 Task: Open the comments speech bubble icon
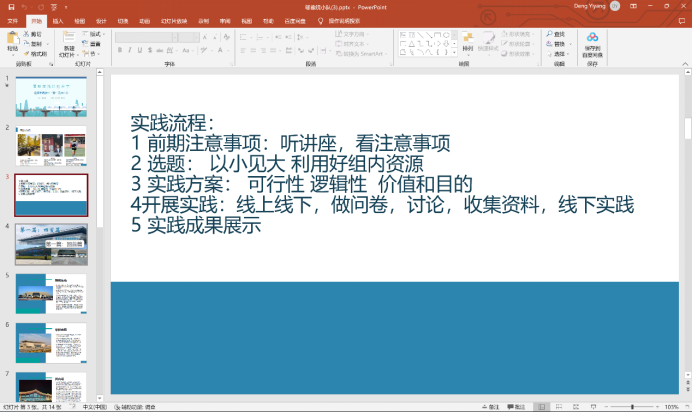point(682,21)
